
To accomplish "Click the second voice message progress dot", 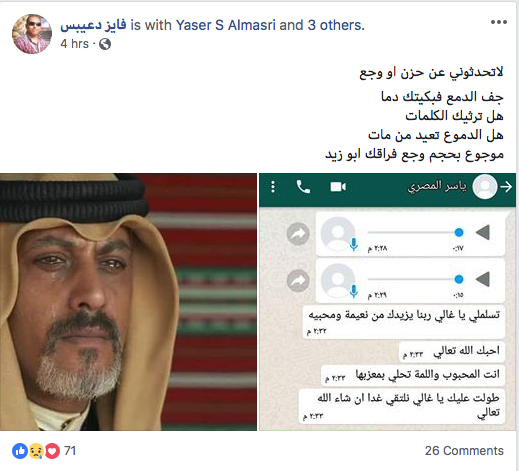I will coord(459,279).
